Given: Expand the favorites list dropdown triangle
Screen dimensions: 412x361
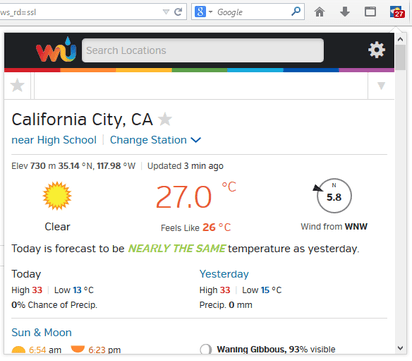Looking at the screenshot, I should pos(381,86).
